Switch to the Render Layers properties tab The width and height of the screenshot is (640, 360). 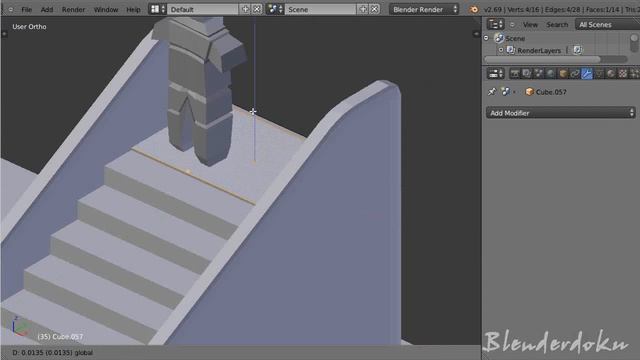527,73
